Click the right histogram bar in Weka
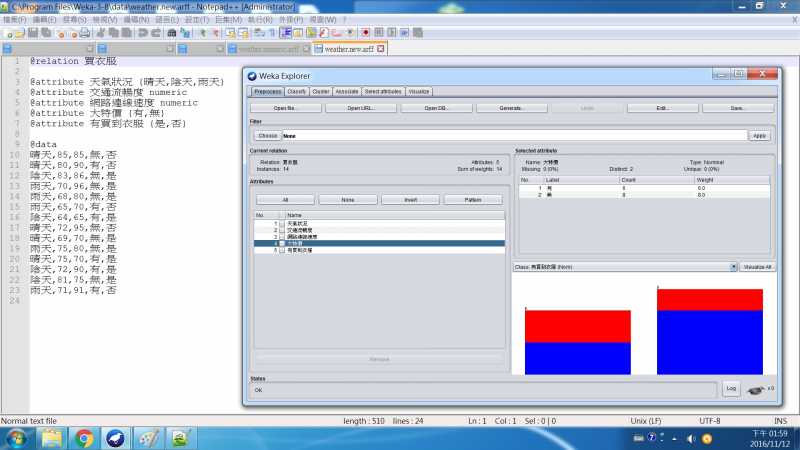 (x=710, y=332)
